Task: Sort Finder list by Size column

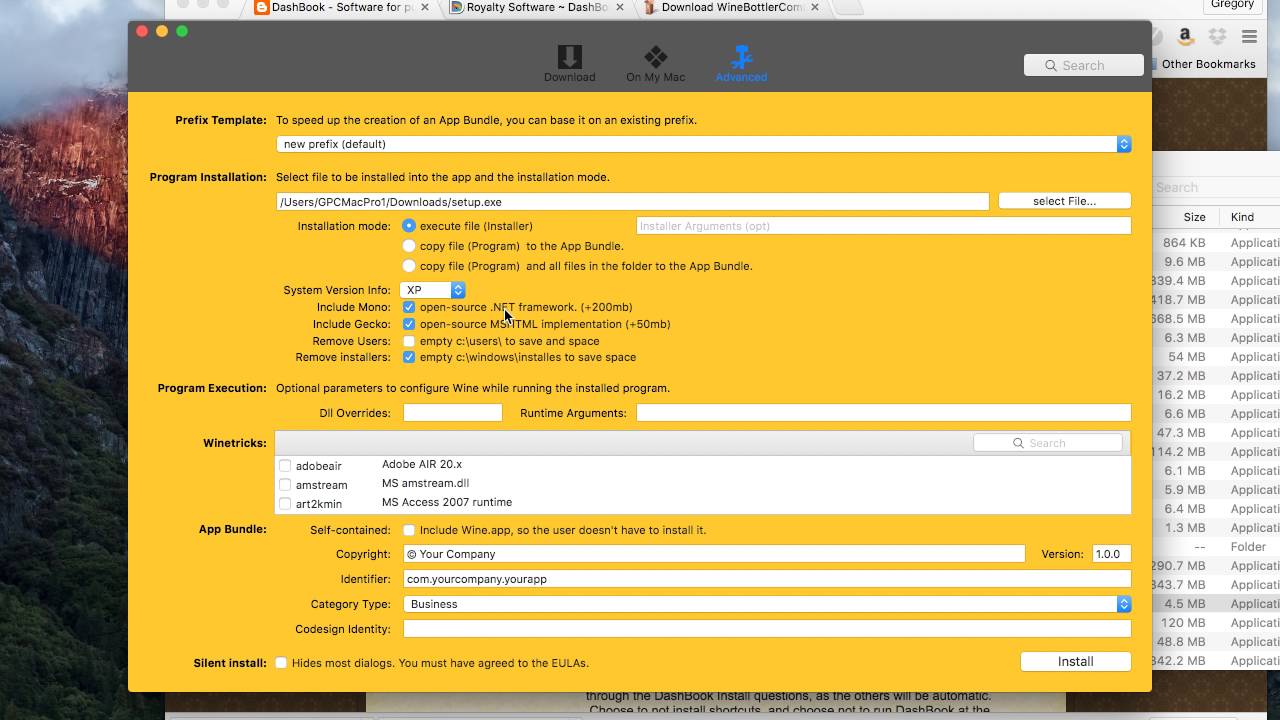Action: tap(1194, 217)
